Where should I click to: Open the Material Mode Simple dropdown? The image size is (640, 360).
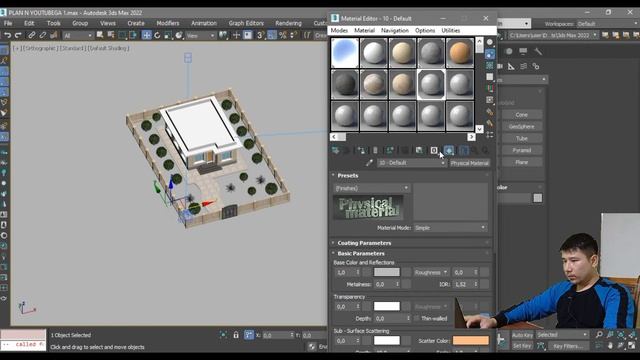coord(450,228)
